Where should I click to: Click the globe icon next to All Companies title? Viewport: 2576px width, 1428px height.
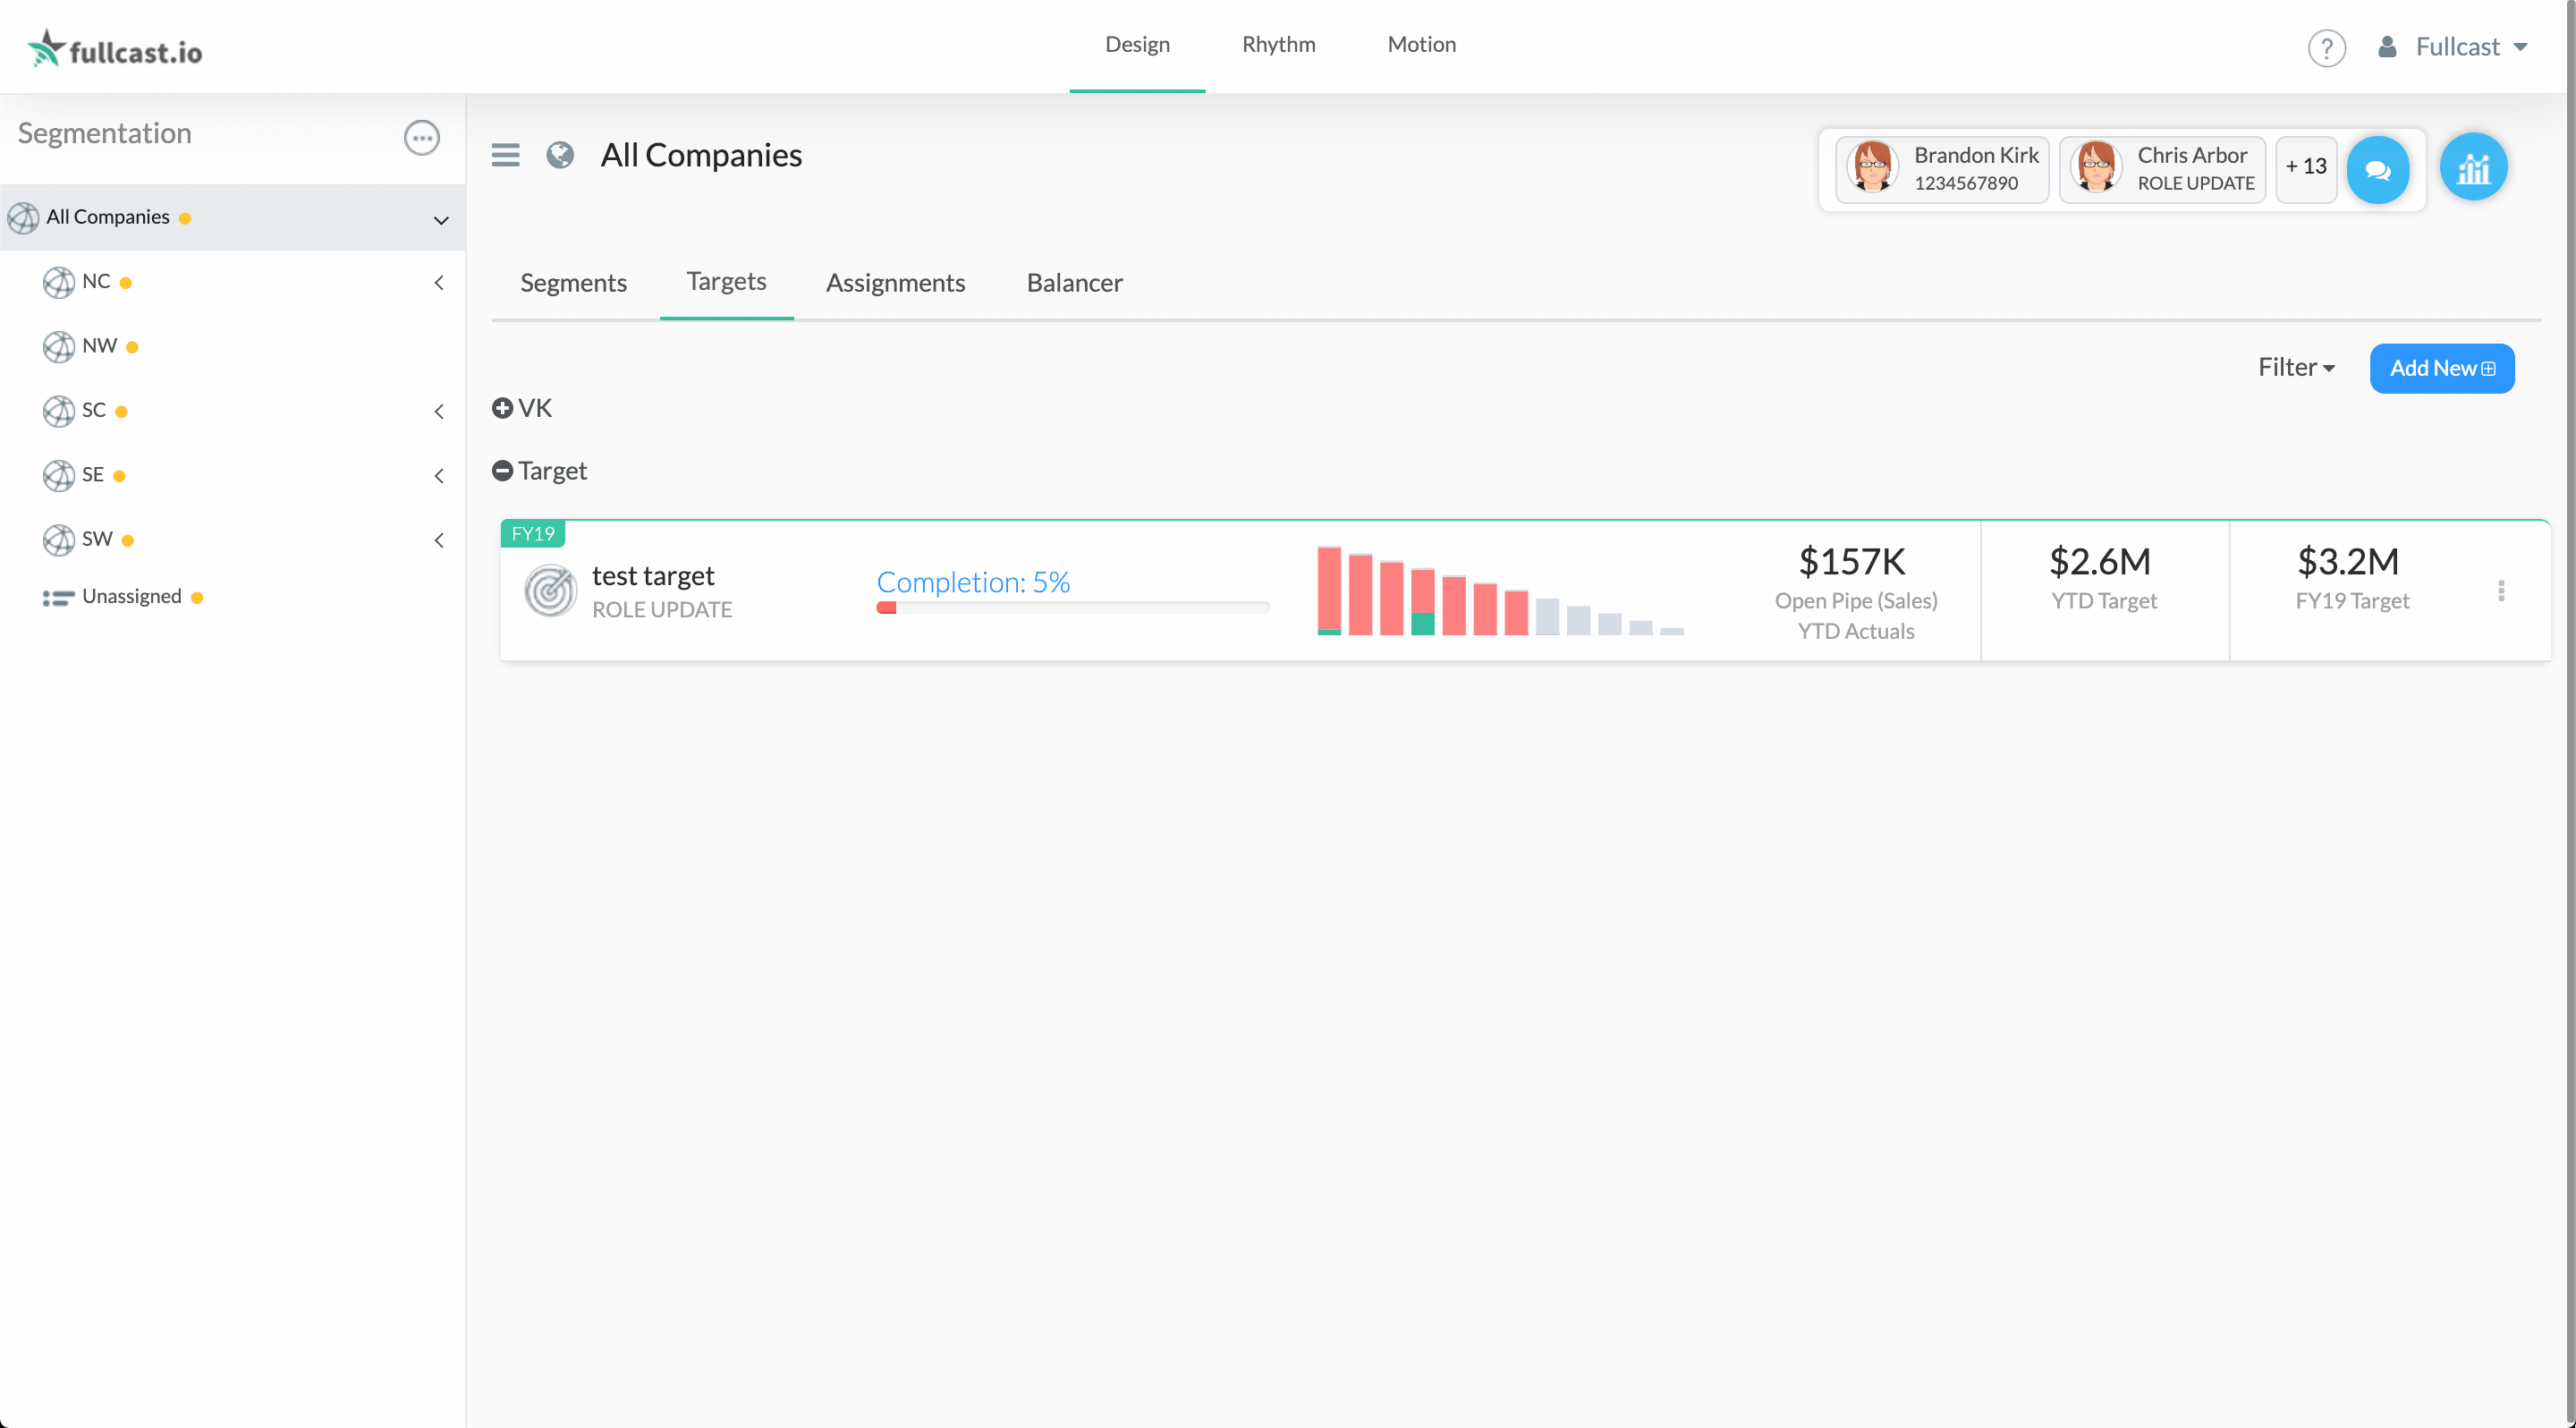560,155
